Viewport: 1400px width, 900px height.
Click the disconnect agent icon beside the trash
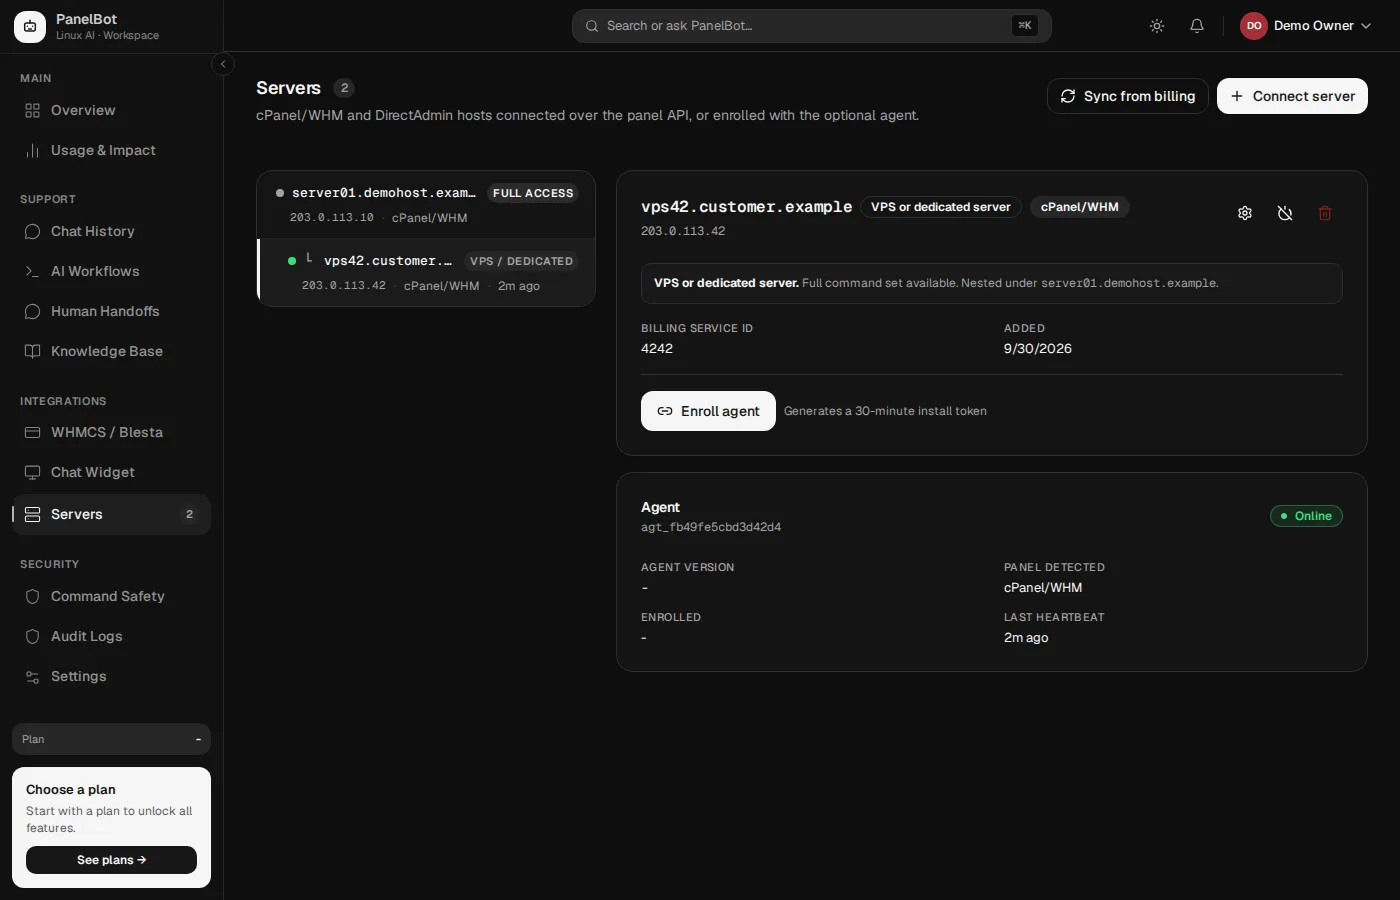pos(1285,213)
